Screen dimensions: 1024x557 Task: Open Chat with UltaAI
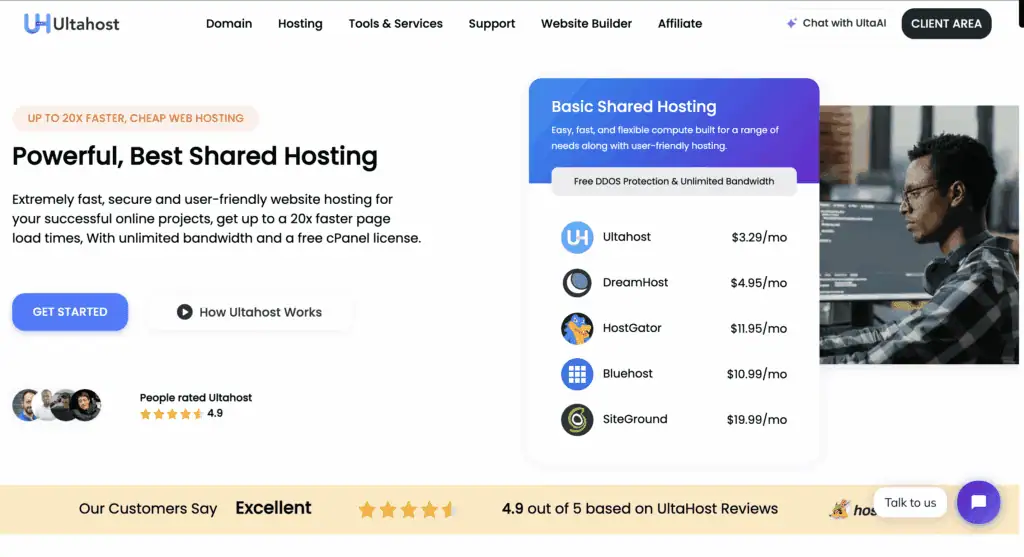click(836, 24)
